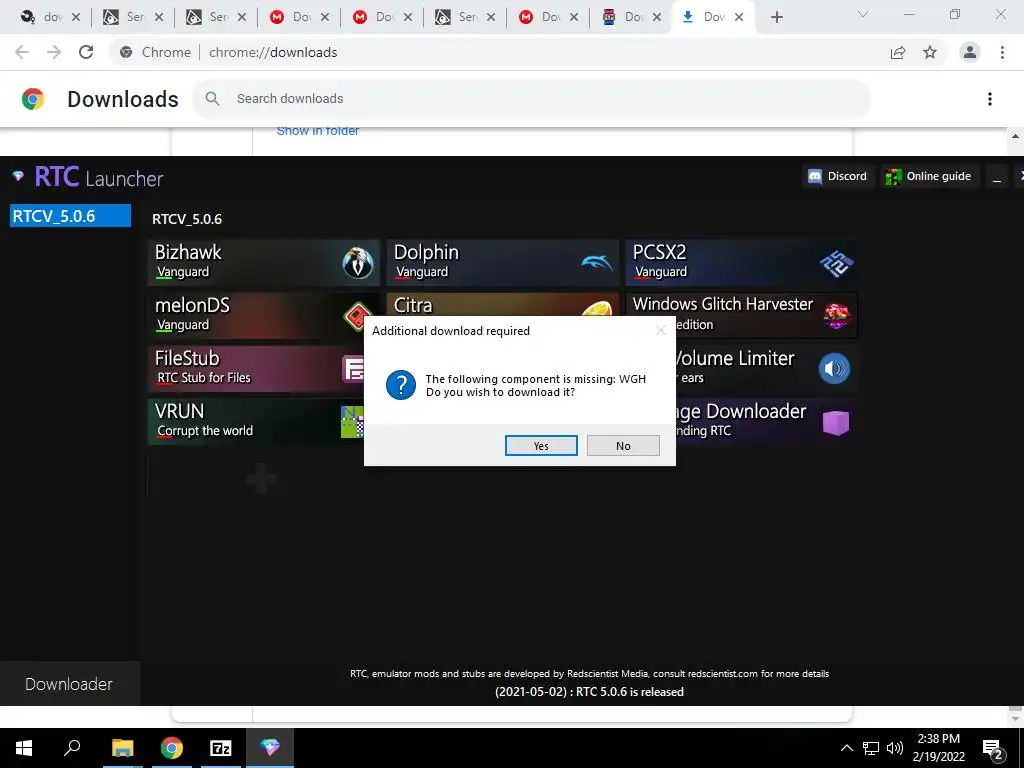Click the Bizhawk eagle icon

coord(358,263)
